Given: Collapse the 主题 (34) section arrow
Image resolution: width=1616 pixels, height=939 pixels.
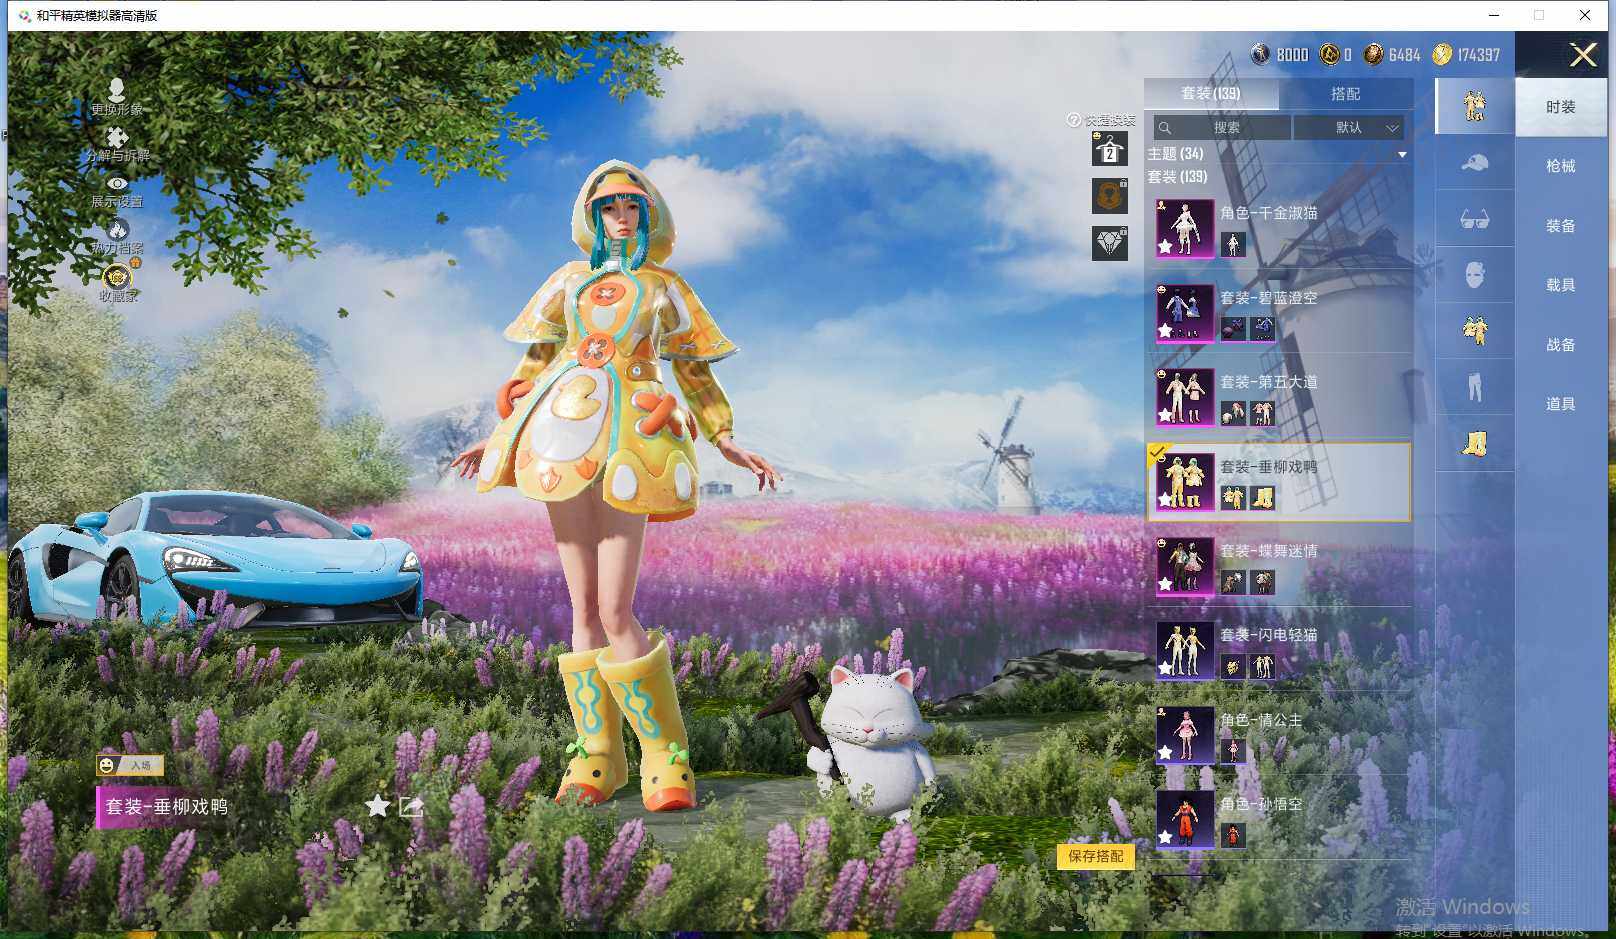Looking at the screenshot, I should [x=1402, y=154].
